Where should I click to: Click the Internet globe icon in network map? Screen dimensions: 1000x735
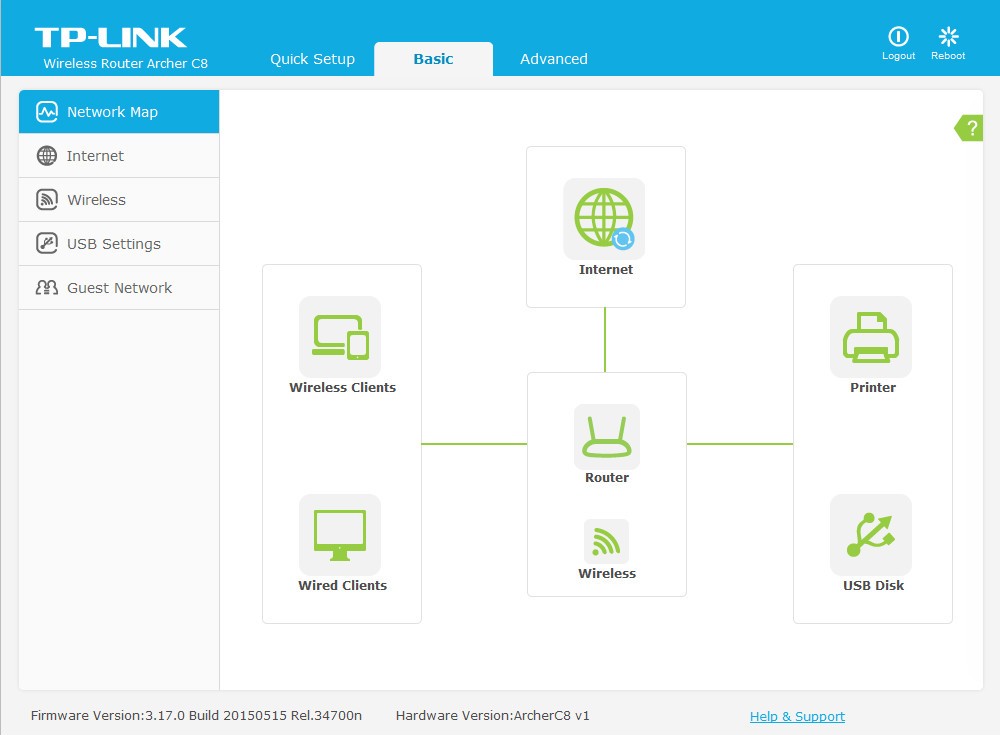click(604, 218)
